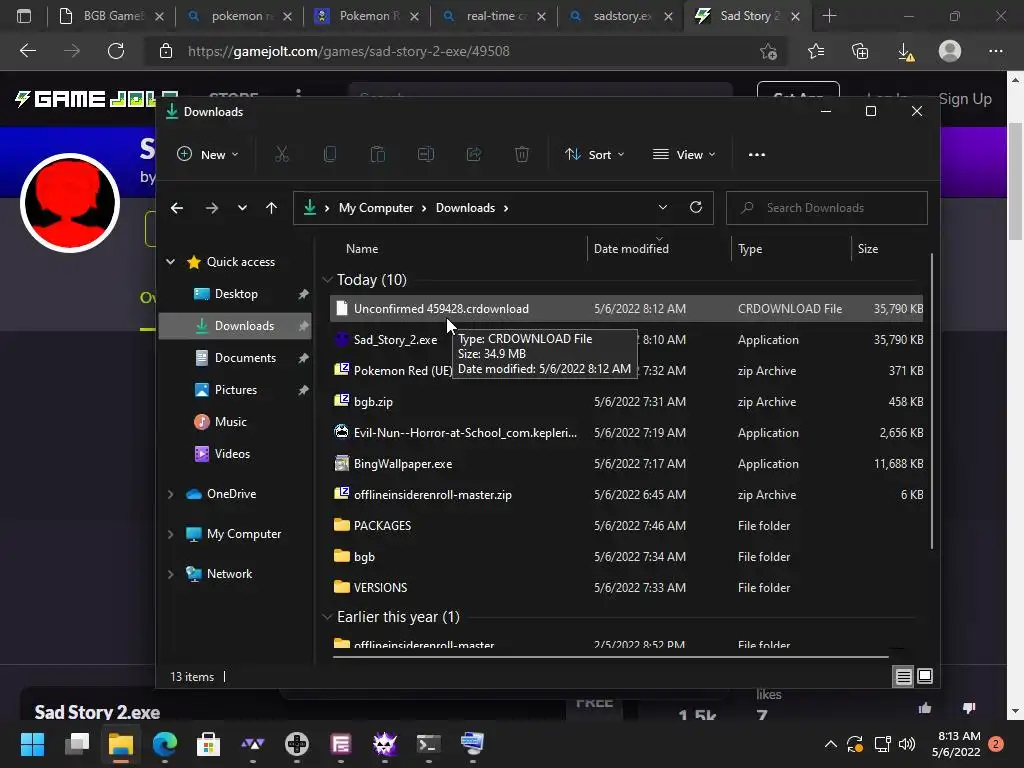Open the New item dropdown
1024x768 pixels.
click(208, 155)
